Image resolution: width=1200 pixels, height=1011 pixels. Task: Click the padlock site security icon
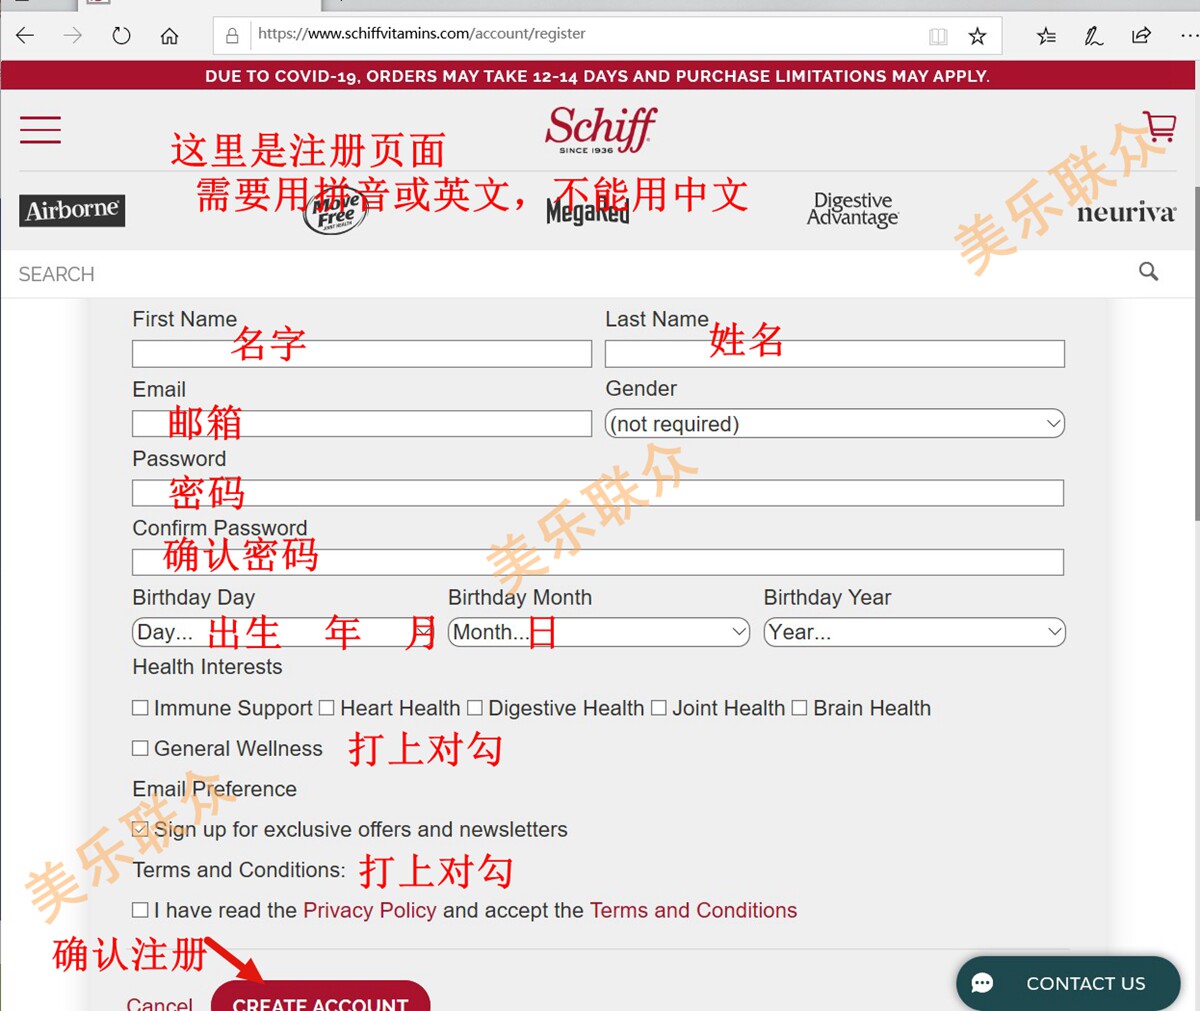(232, 36)
